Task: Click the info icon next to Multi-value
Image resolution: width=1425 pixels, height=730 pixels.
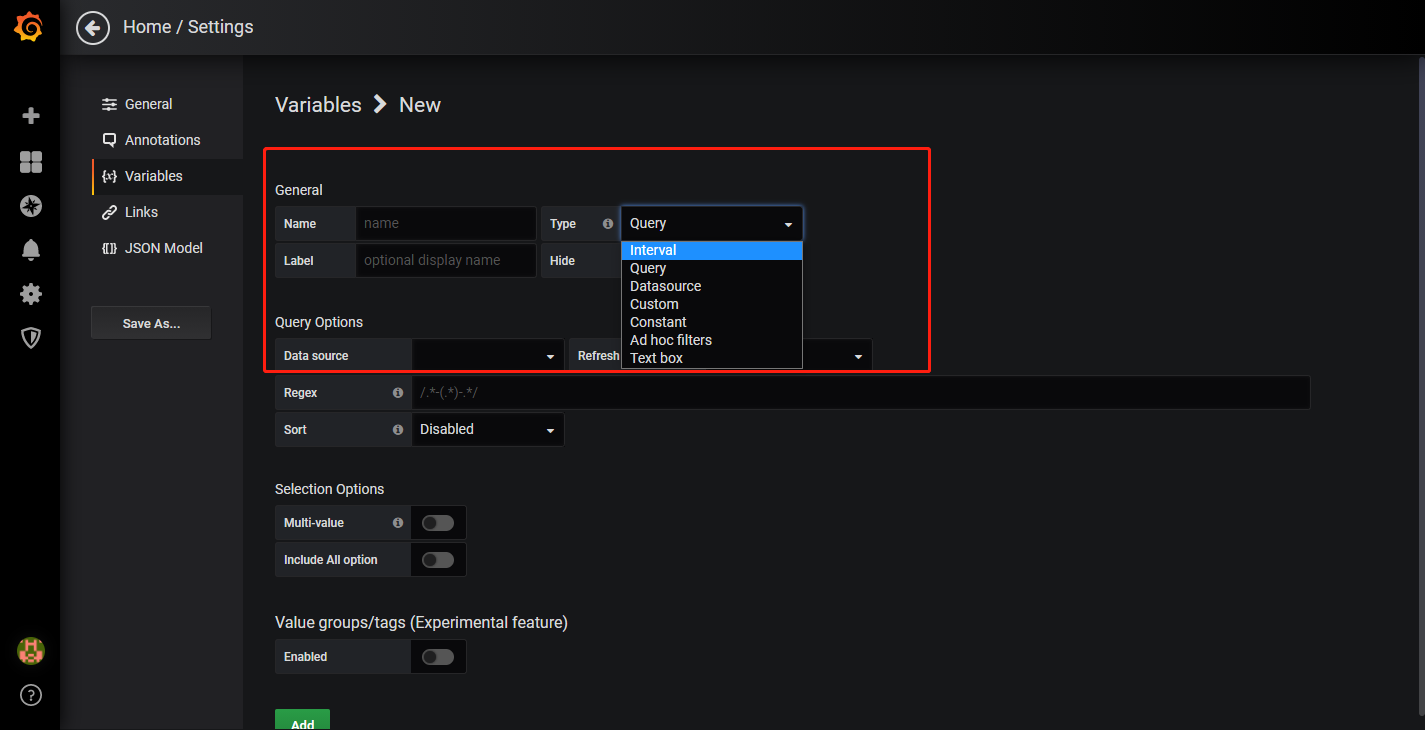Action: tap(398, 523)
